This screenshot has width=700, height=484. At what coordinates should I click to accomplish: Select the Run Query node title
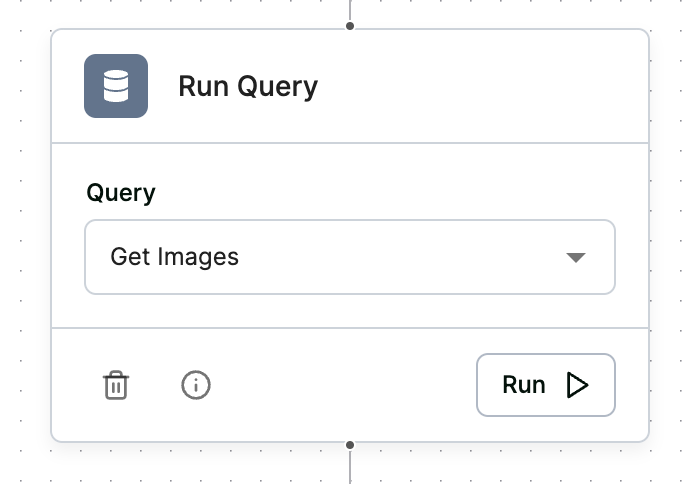coord(247,86)
